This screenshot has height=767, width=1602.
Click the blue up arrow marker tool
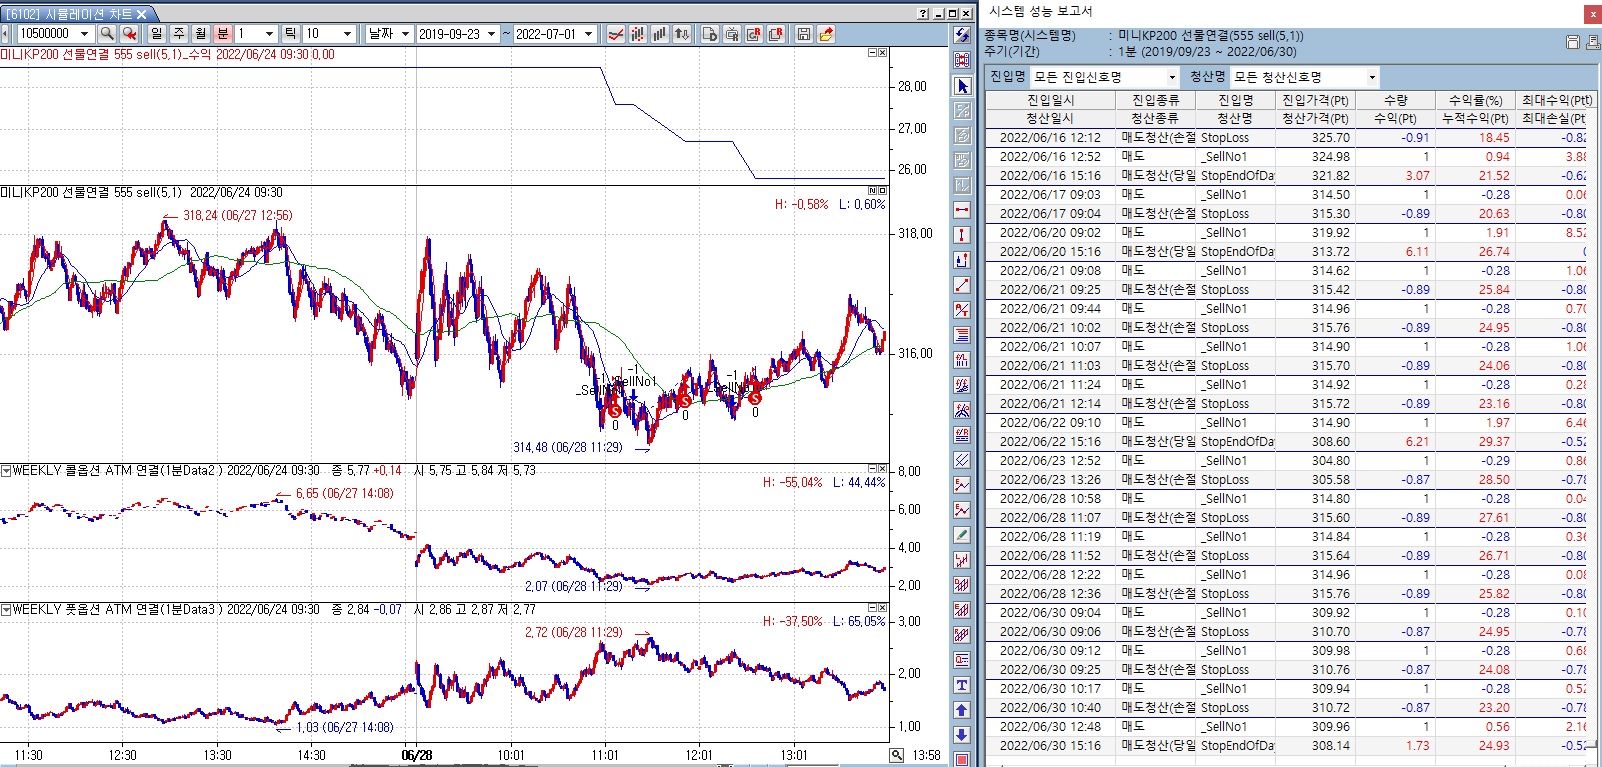click(x=962, y=710)
